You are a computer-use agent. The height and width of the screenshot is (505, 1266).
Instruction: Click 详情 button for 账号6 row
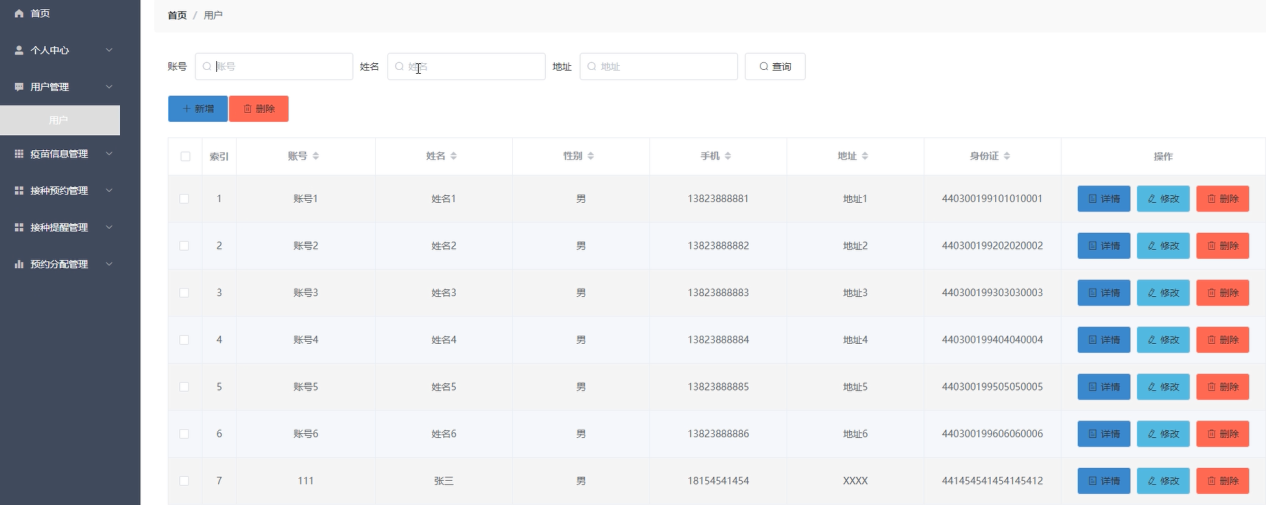click(x=1104, y=434)
